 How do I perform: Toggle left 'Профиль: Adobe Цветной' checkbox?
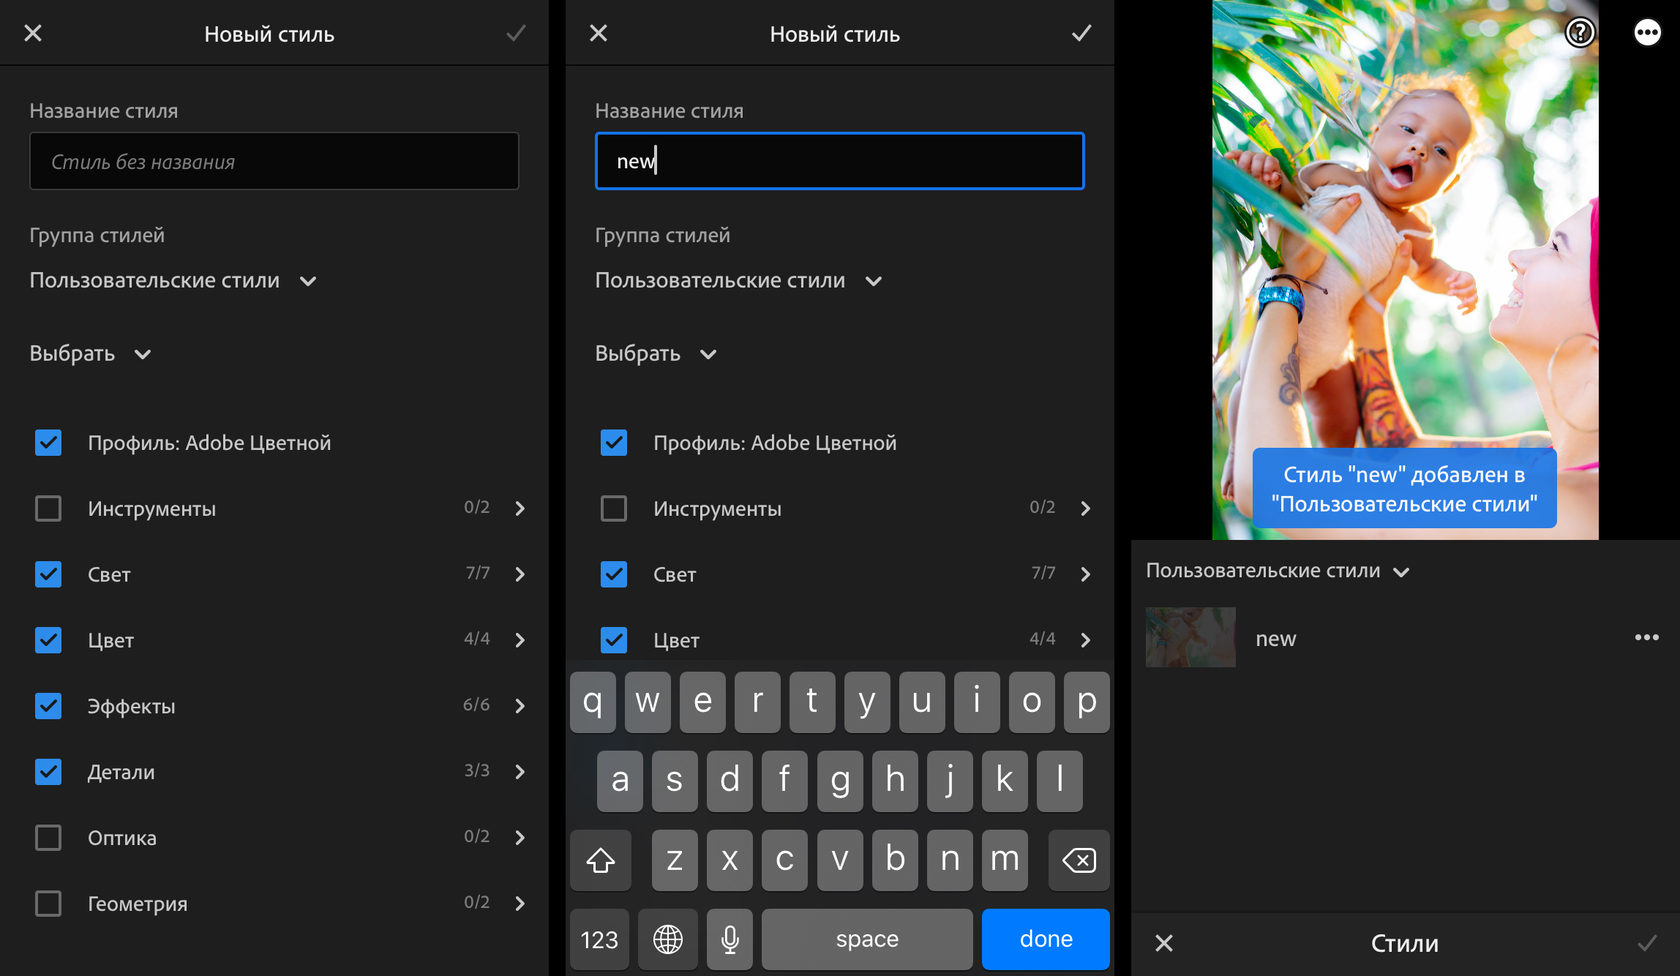point(48,443)
